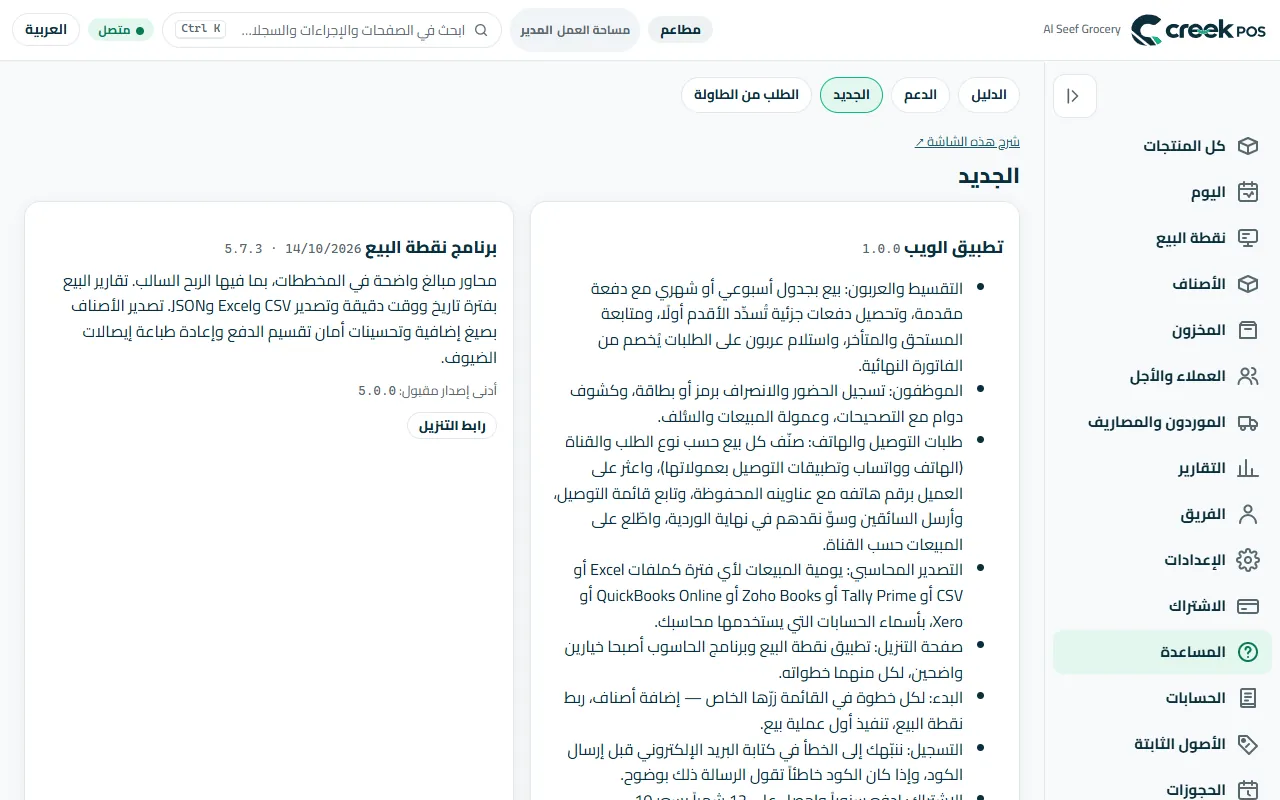Select the الجديد tab

point(851,95)
